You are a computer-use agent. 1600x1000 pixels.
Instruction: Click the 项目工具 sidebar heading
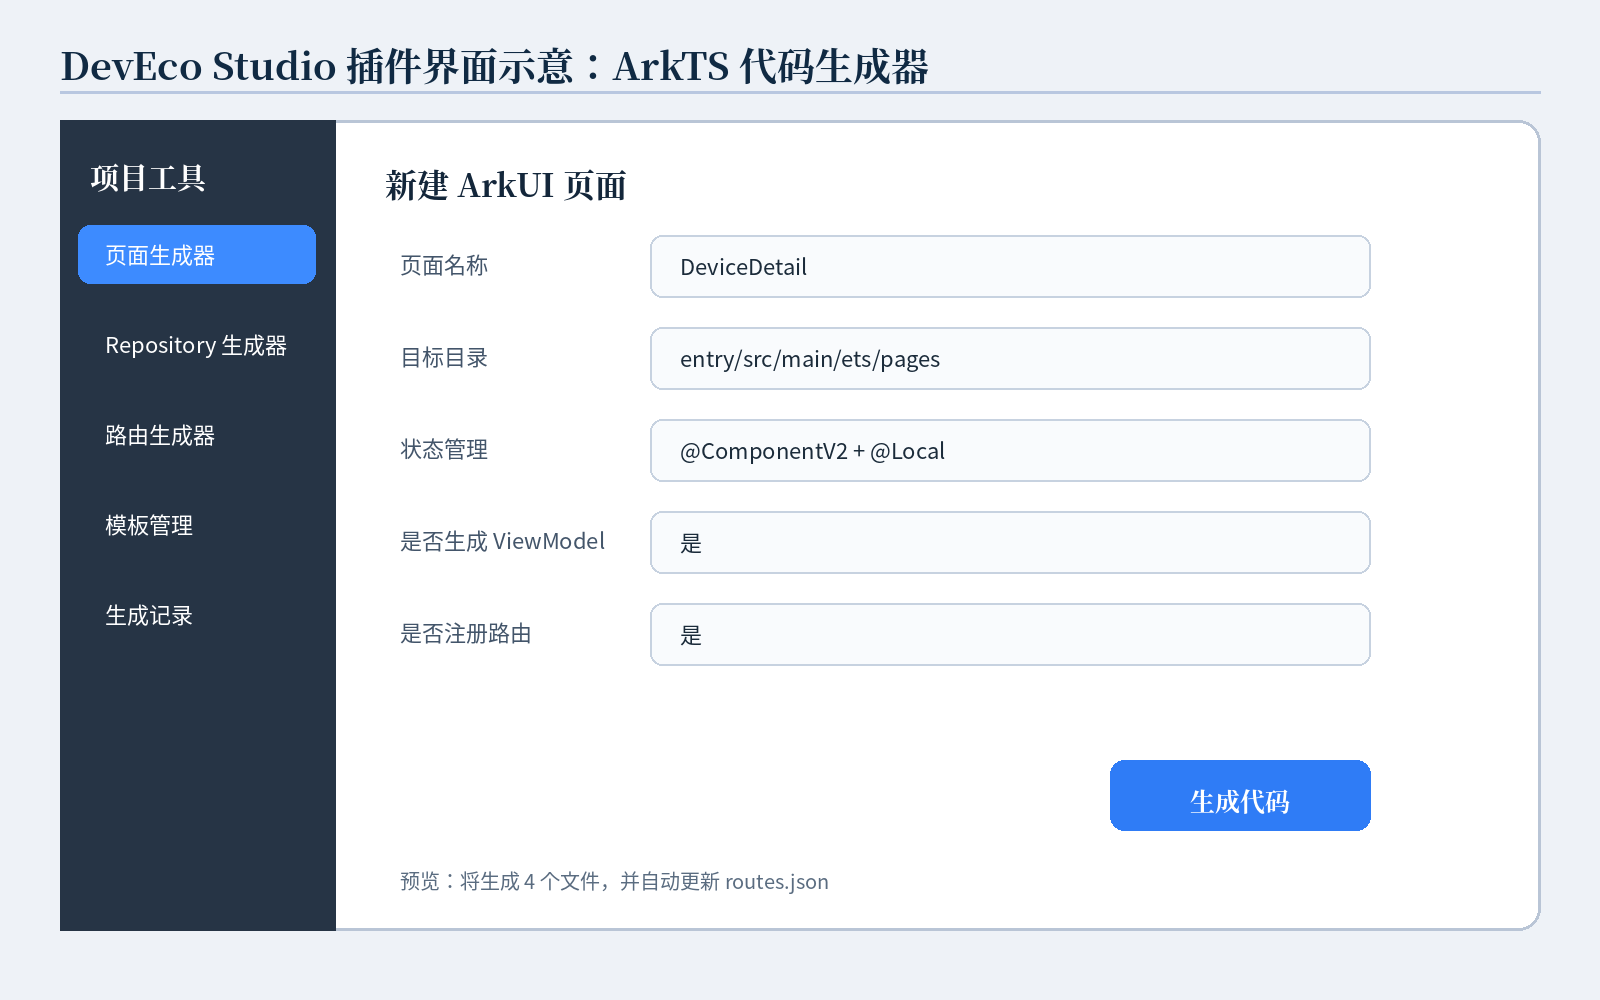tap(148, 178)
